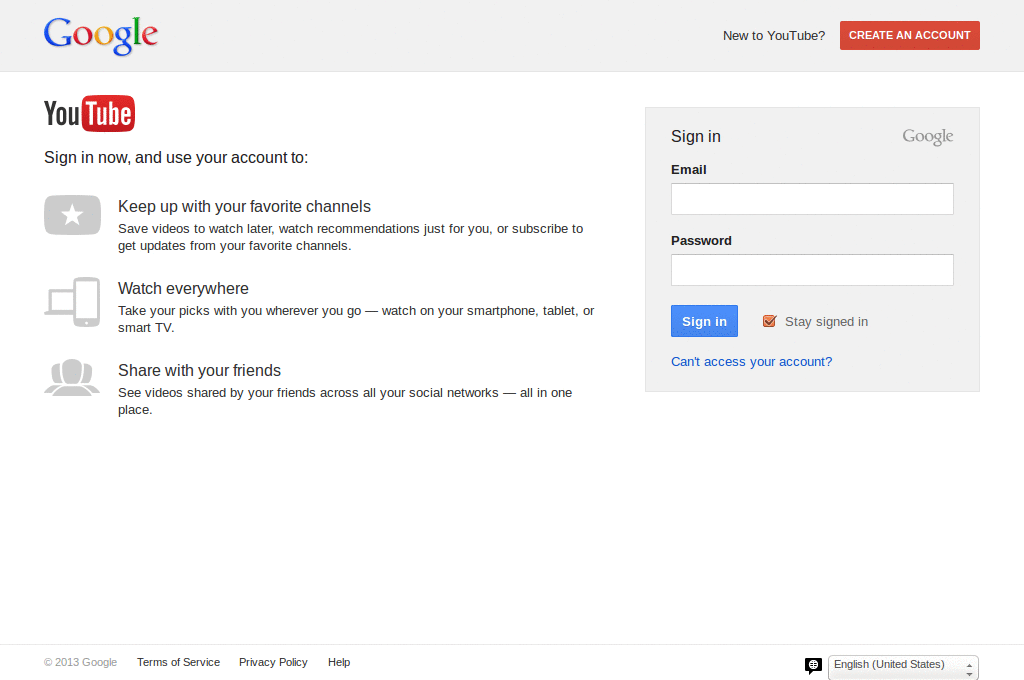
Task: Open the Privacy Policy link
Action: 273,662
